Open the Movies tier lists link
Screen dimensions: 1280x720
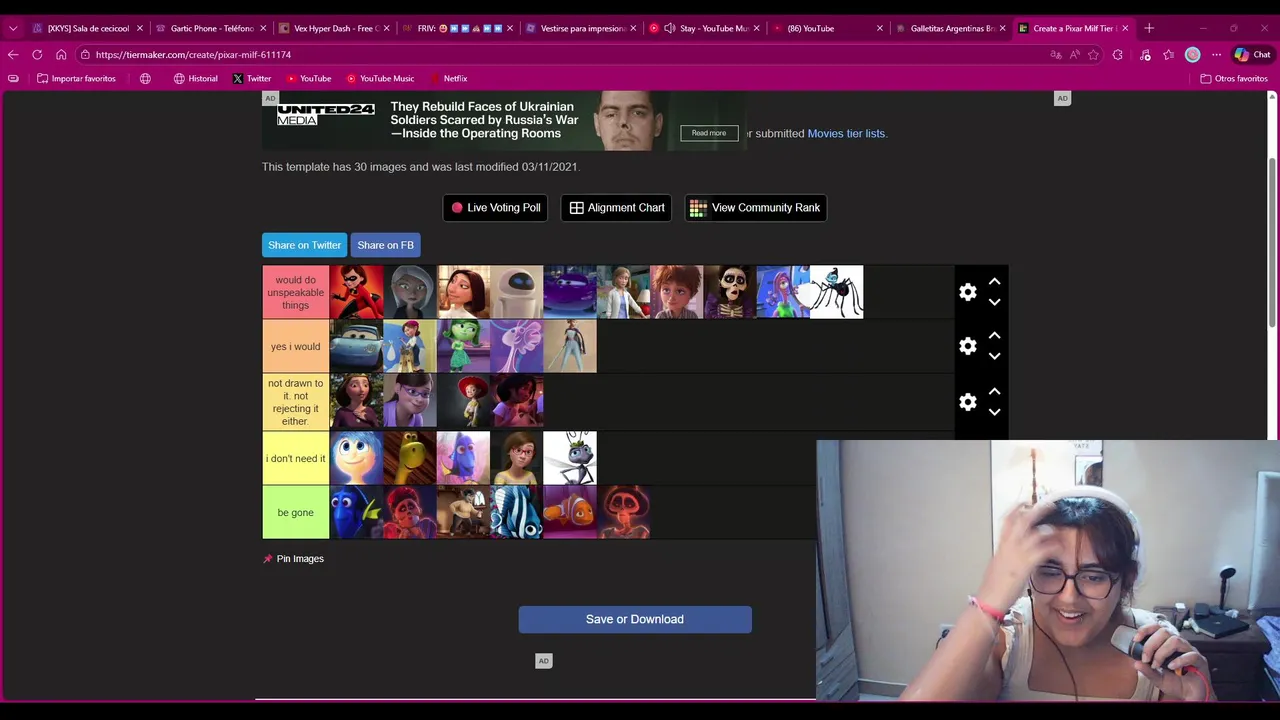847,133
